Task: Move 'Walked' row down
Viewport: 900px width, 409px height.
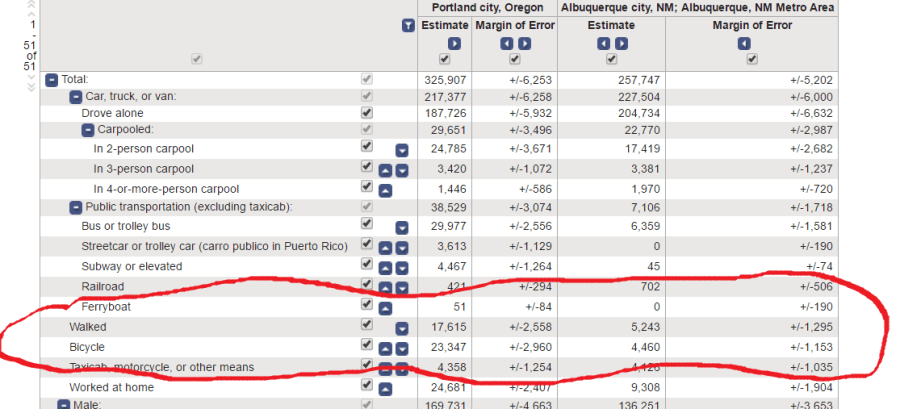Action: (402, 328)
